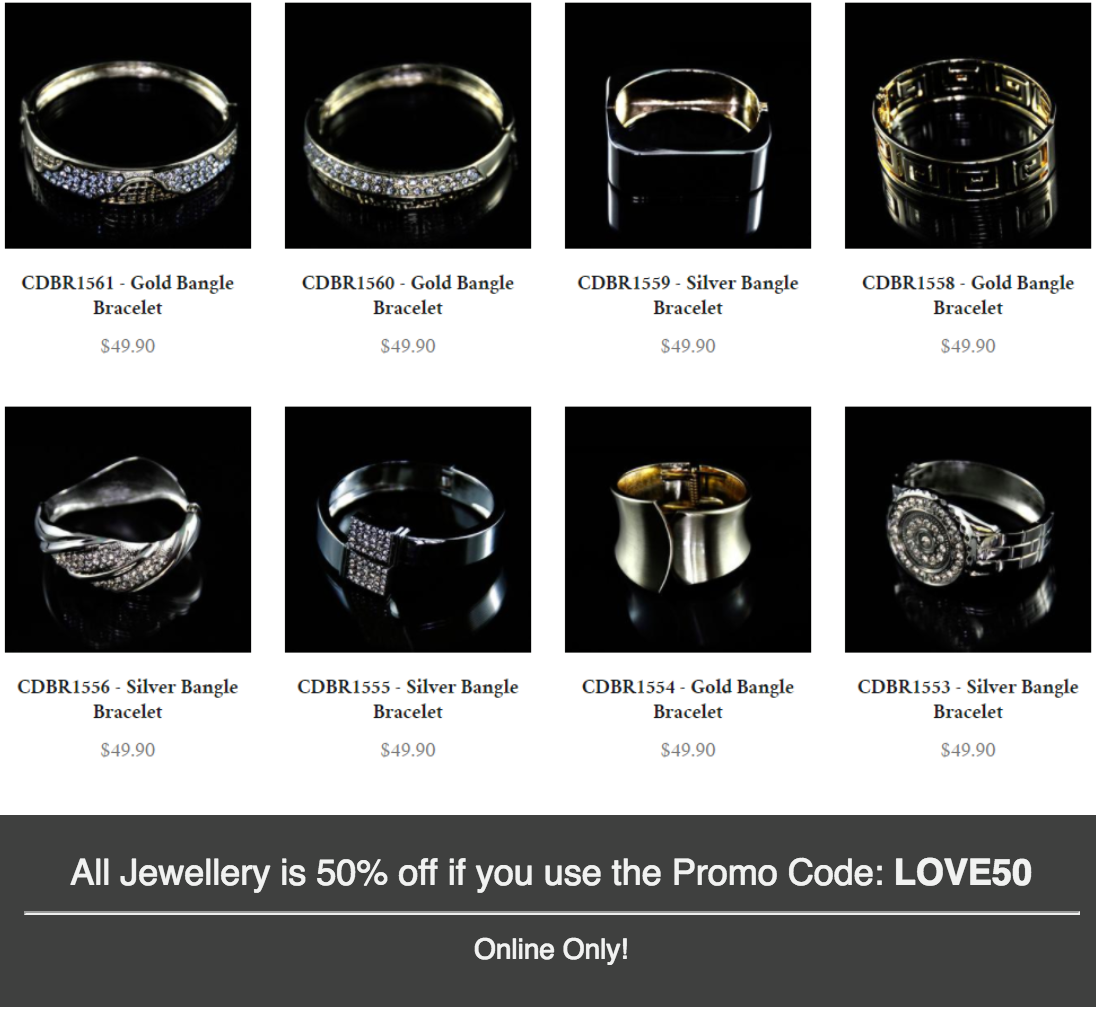View the CDBR1553 silver watch-style bangle photo

click(x=968, y=530)
